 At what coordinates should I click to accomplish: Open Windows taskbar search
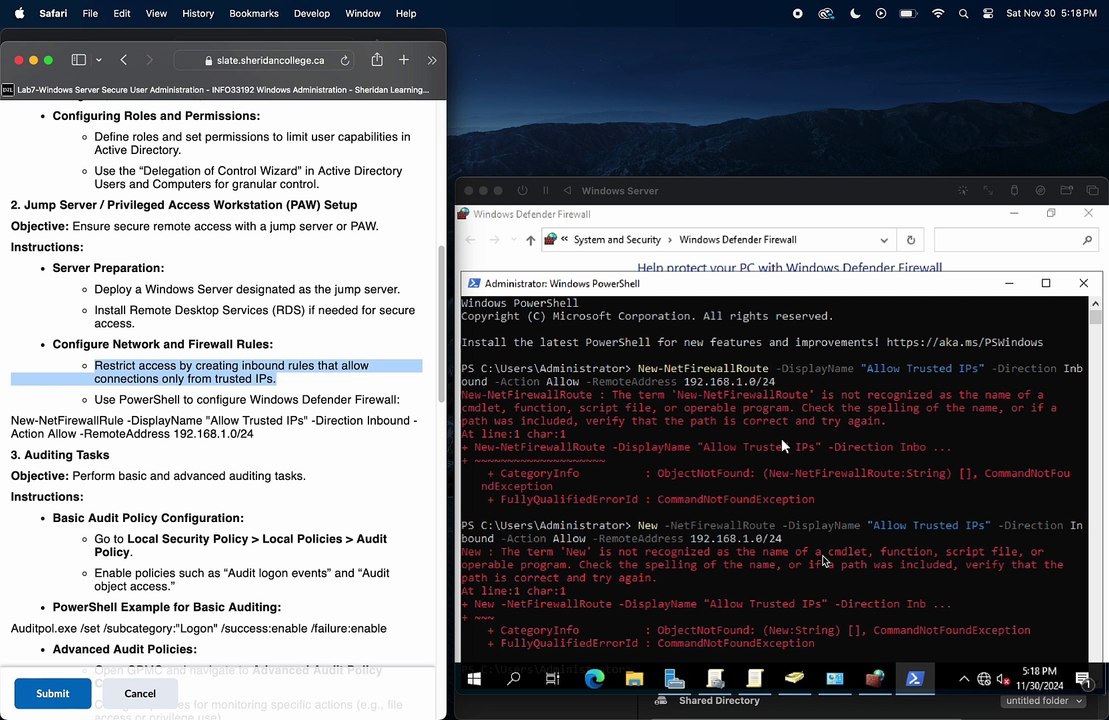point(514,679)
